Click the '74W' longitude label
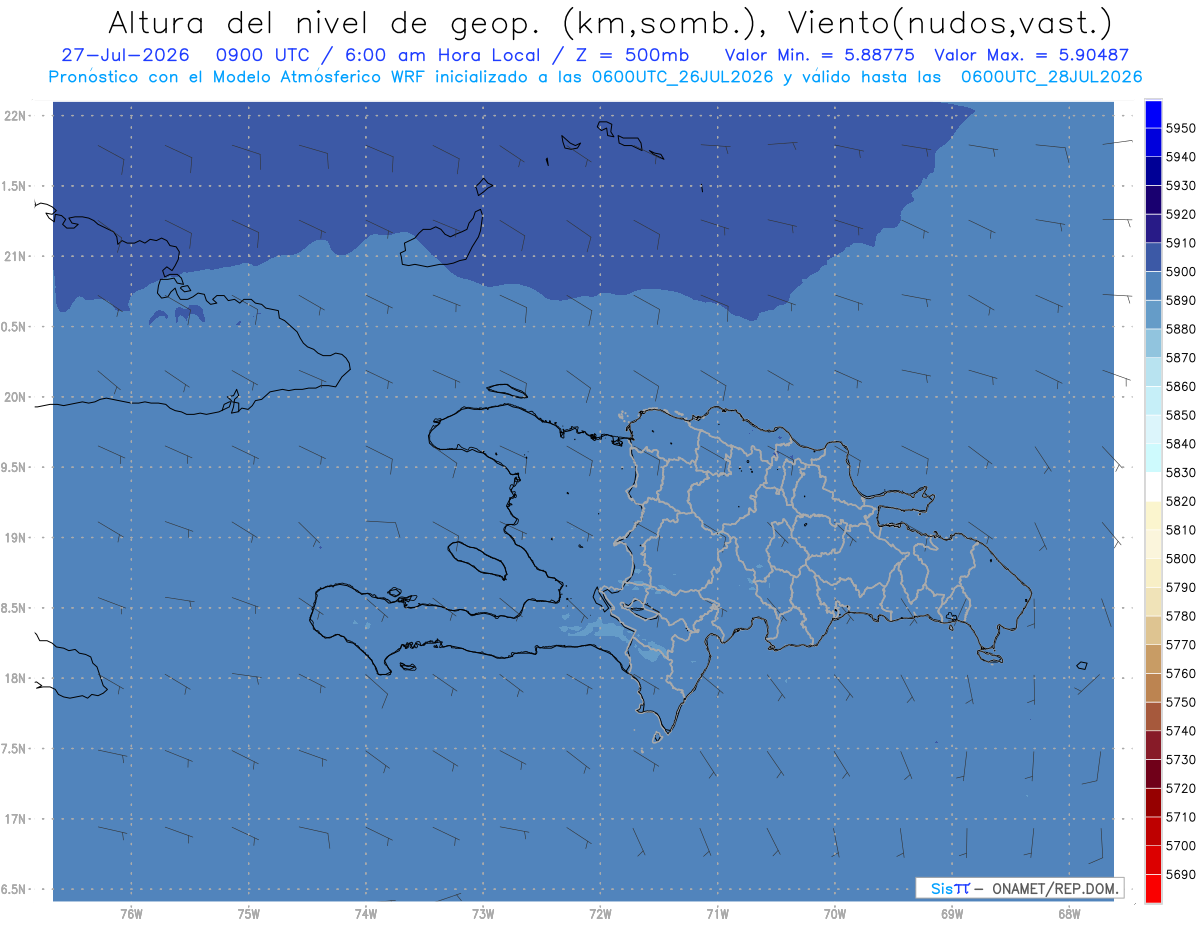This screenshot has height=927, width=1200. 366,913
